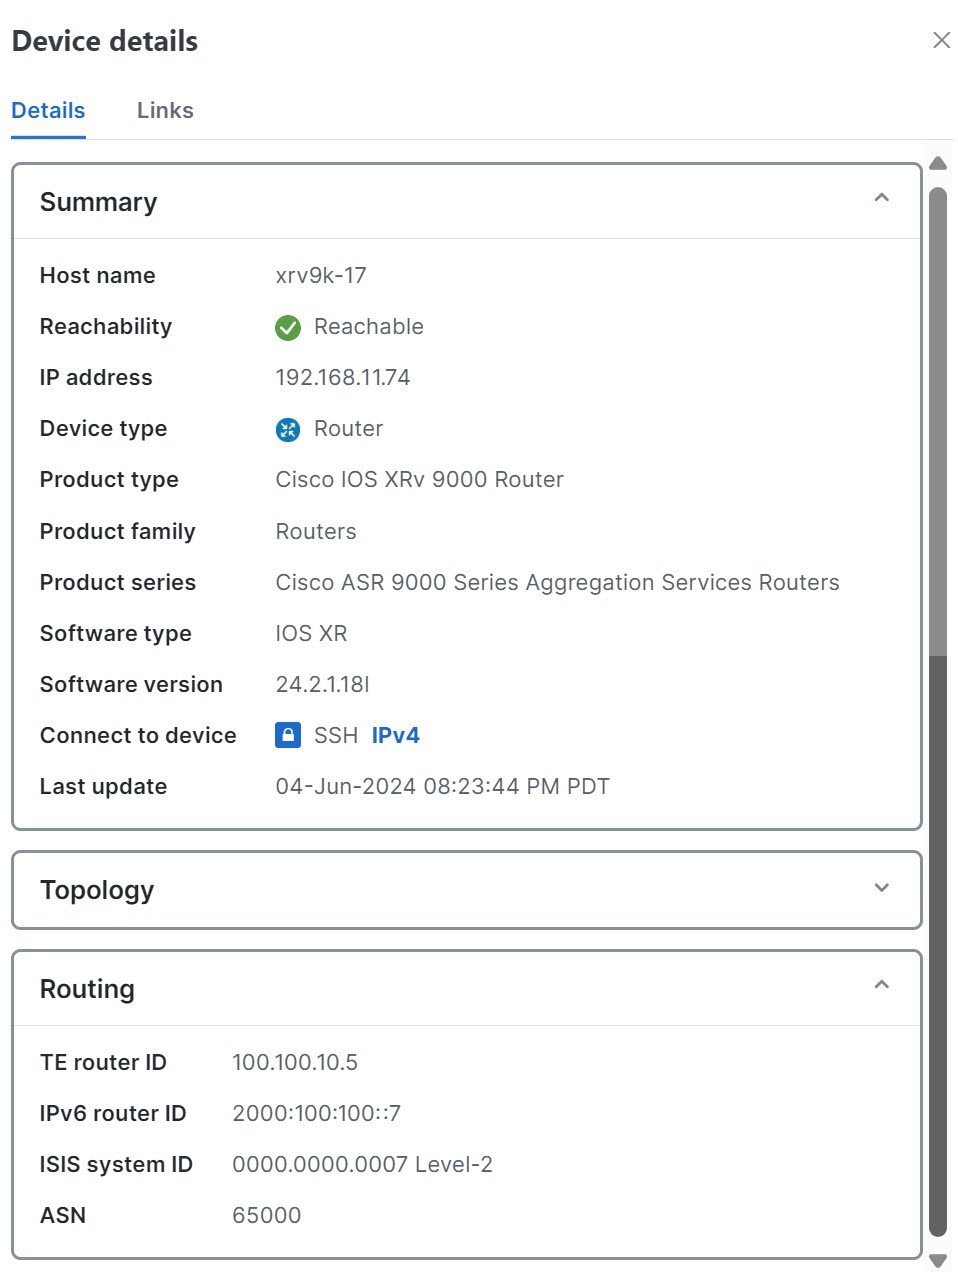This screenshot has height=1272, width=958.
Task: Click the checkmark inside the Reachable badge
Action: coord(287,327)
